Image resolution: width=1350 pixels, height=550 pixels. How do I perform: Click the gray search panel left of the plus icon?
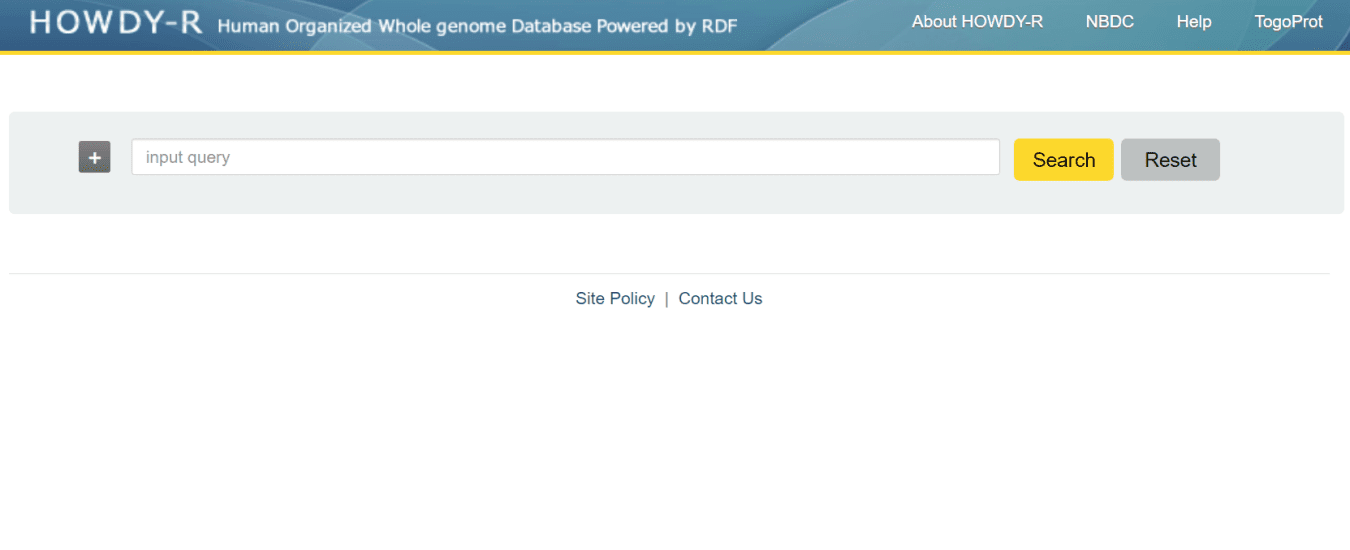click(45, 162)
